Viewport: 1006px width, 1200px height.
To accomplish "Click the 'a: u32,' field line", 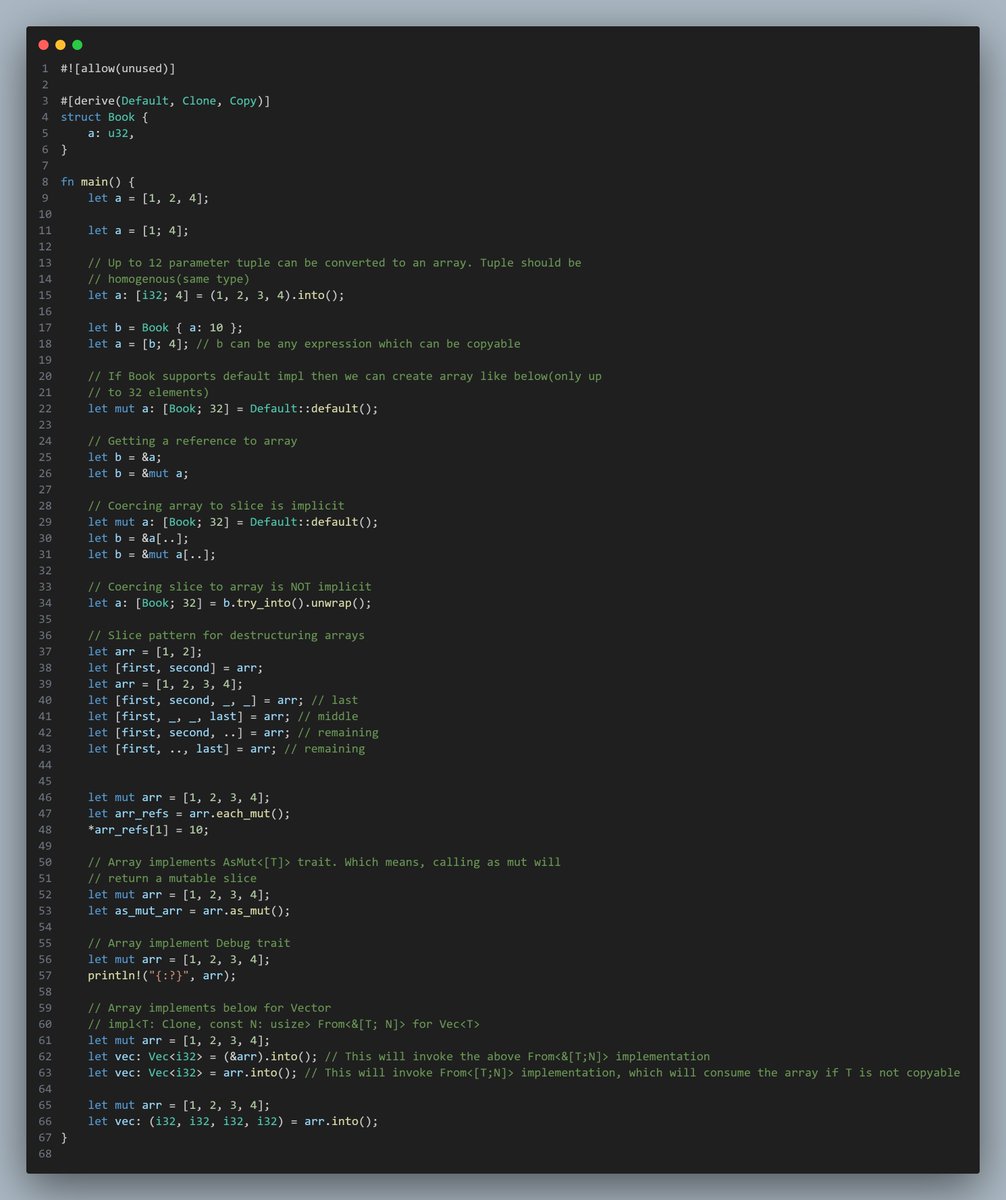I will [x=111, y=133].
